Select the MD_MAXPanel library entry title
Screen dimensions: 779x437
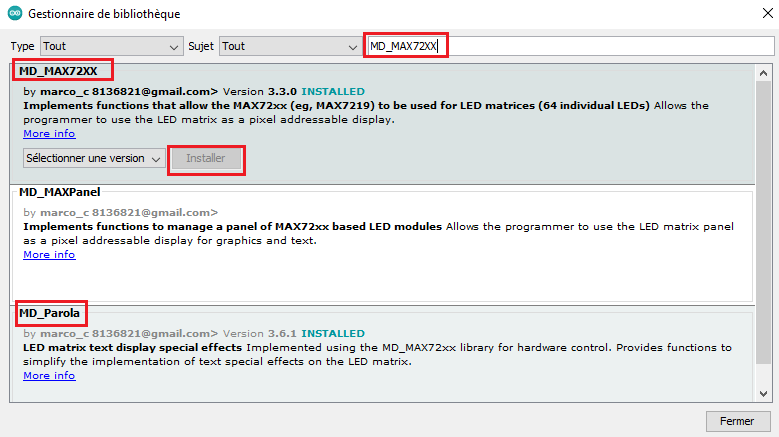click(x=60, y=192)
